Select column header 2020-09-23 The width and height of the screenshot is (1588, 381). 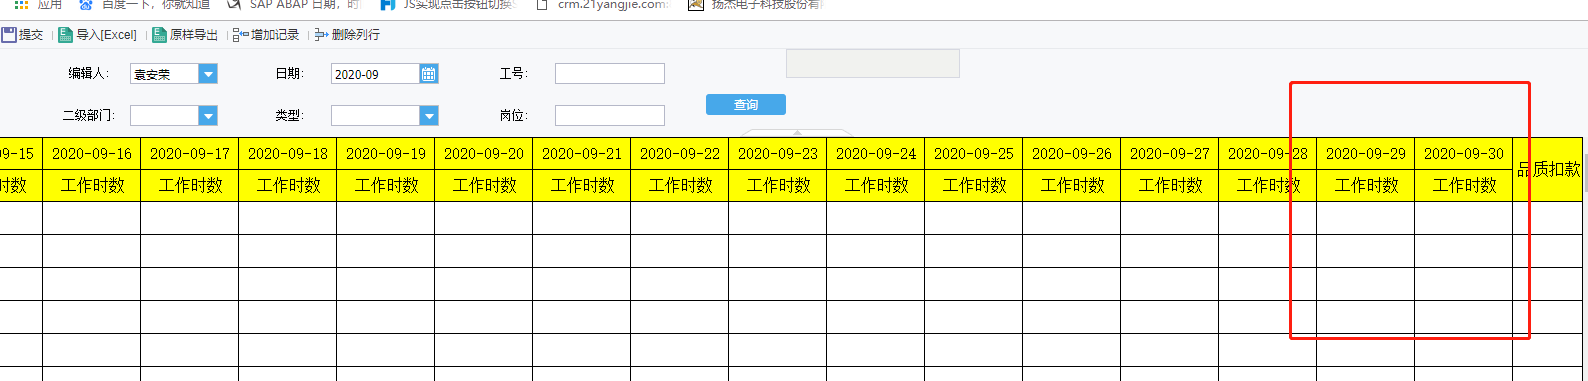(x=778, y=154)
